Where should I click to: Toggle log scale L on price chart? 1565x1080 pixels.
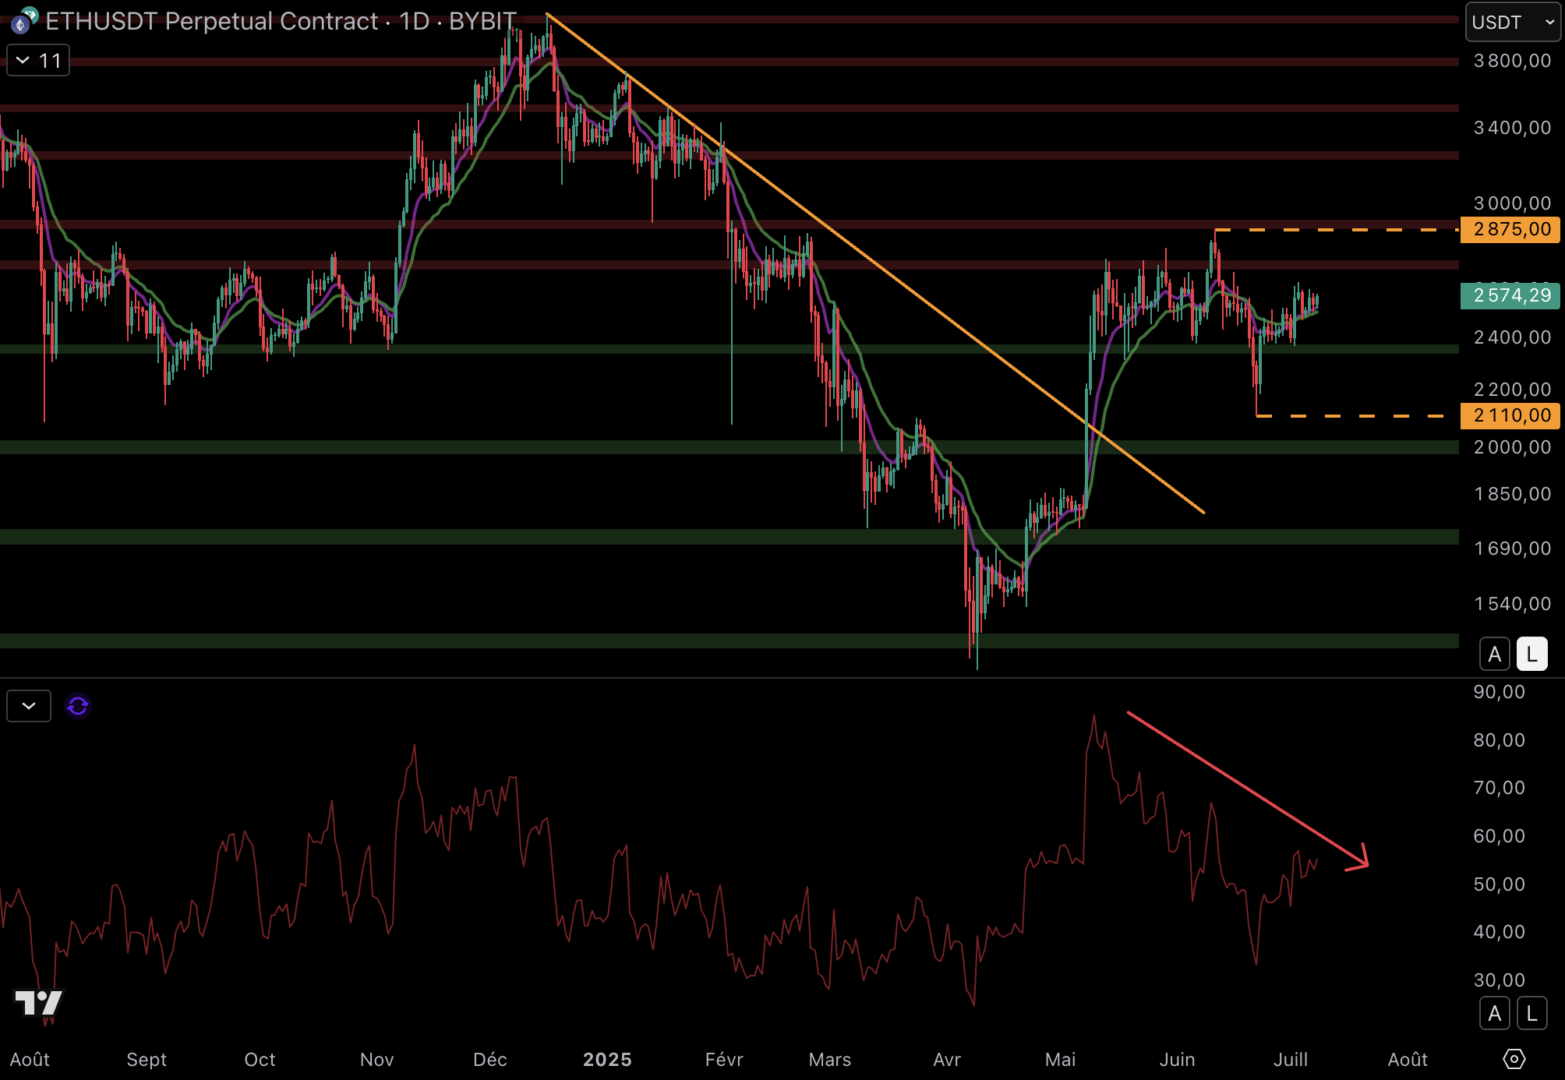1531,654
